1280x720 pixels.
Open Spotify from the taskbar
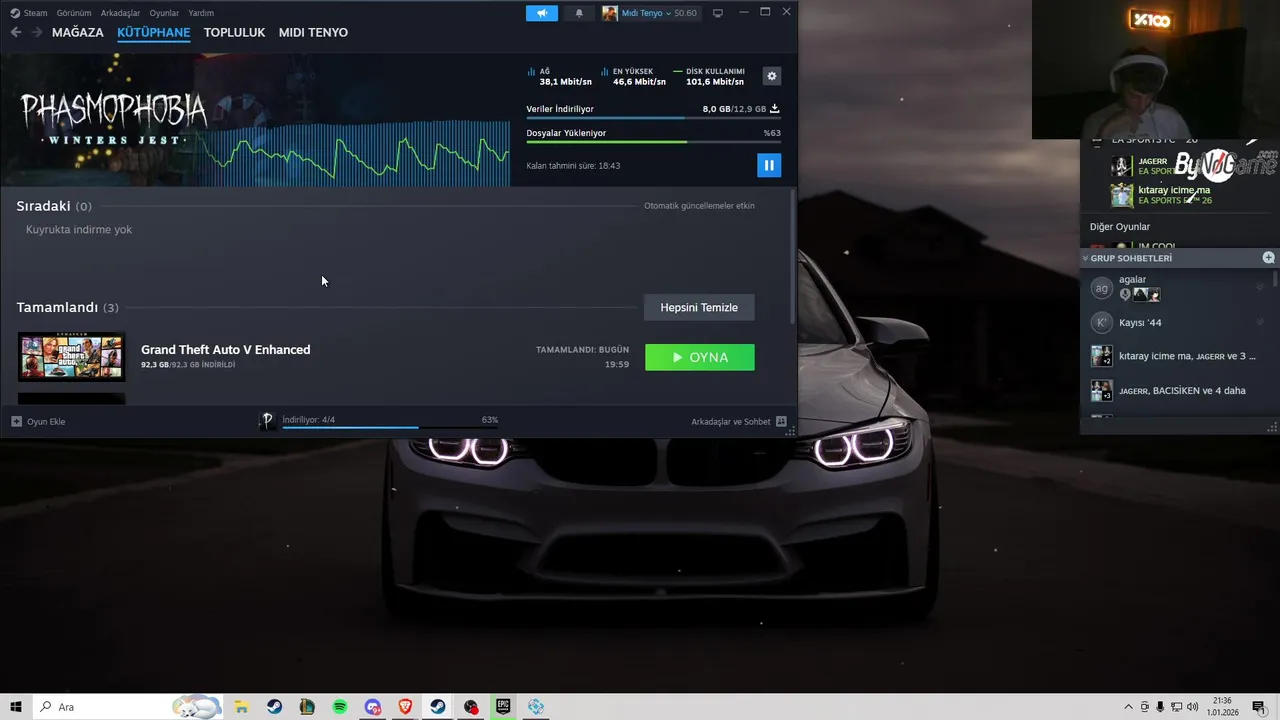coord(340,707)
